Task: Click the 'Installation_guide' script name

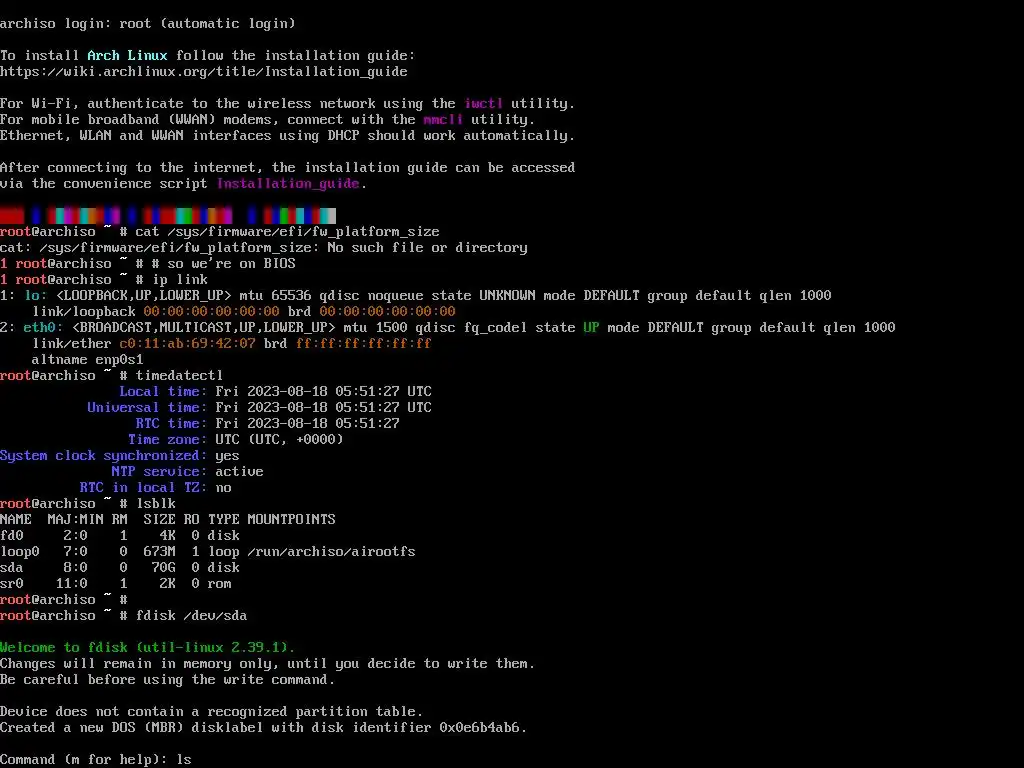Action: [x=288, y=184]
